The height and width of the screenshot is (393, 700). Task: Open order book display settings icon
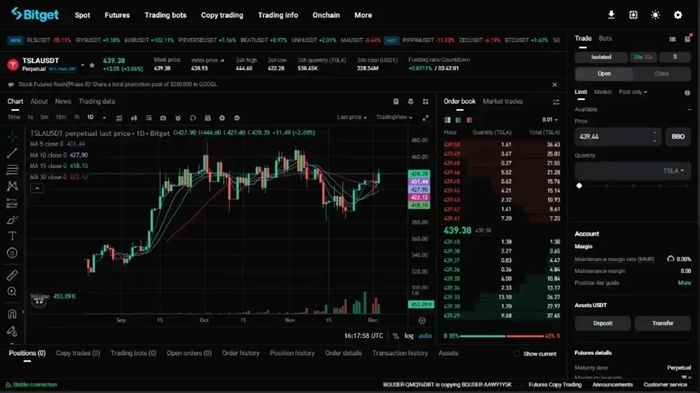point(556,102)
